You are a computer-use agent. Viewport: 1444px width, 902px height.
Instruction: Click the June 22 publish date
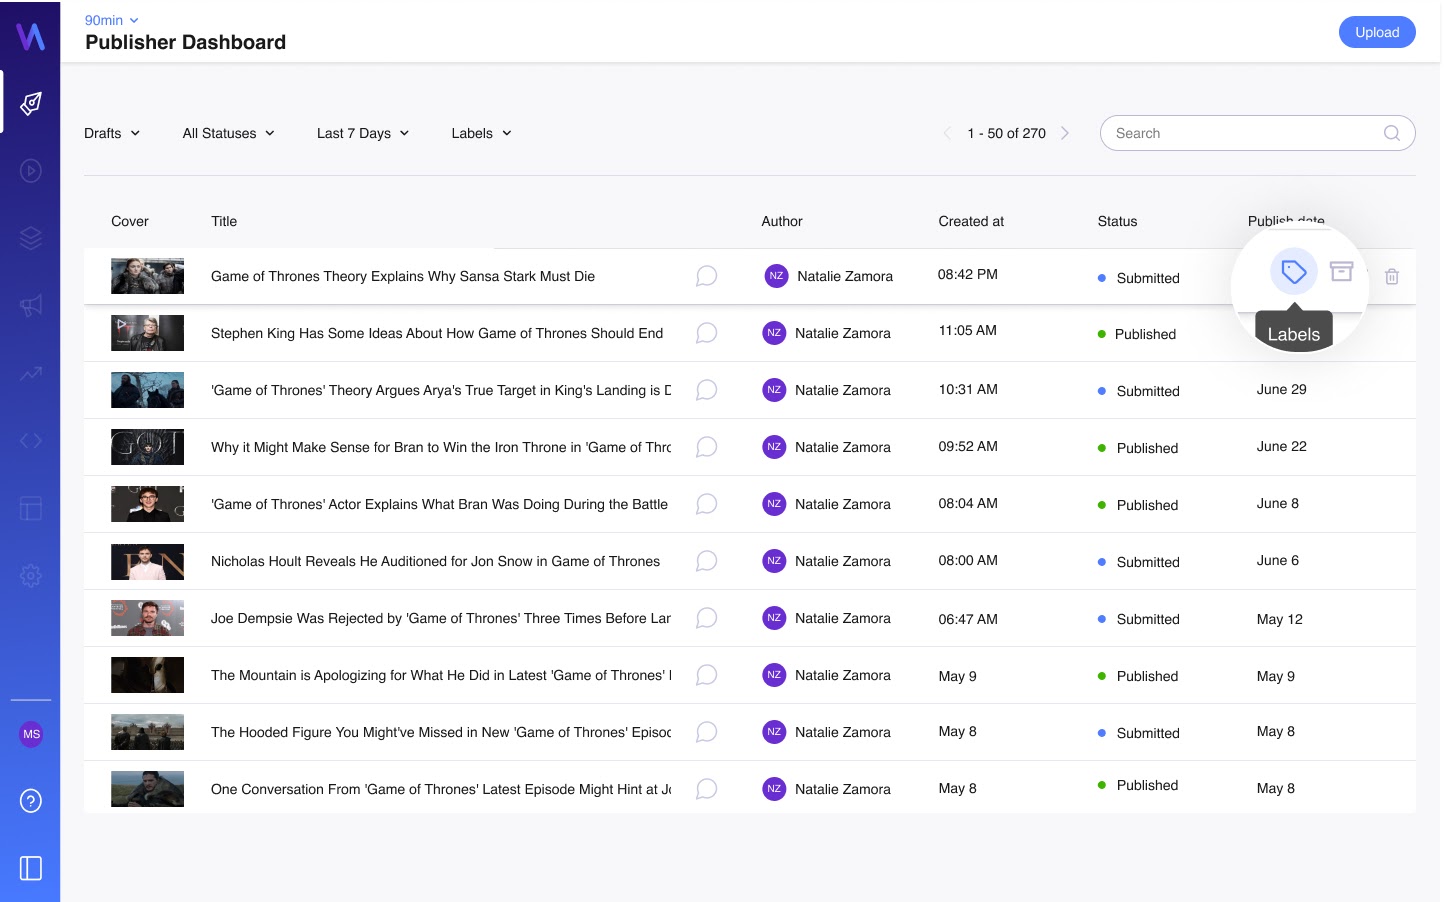(x=1281, y=446)
